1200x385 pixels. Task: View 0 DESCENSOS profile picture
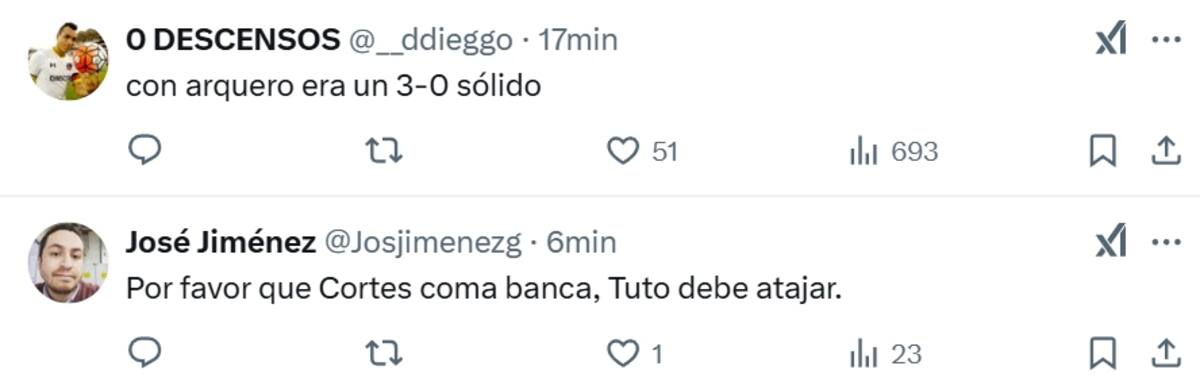coord(67,60)
